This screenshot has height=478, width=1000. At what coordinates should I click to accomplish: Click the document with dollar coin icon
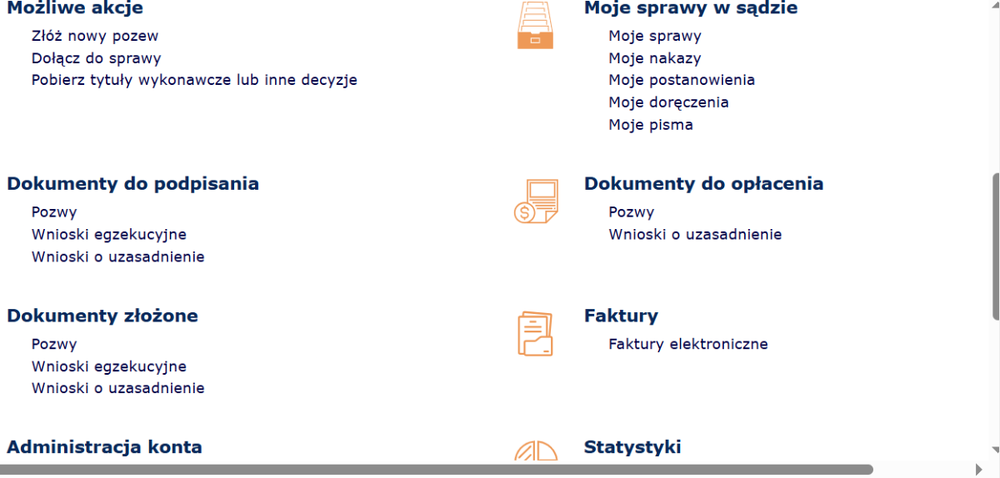click(x=536, y=201)
